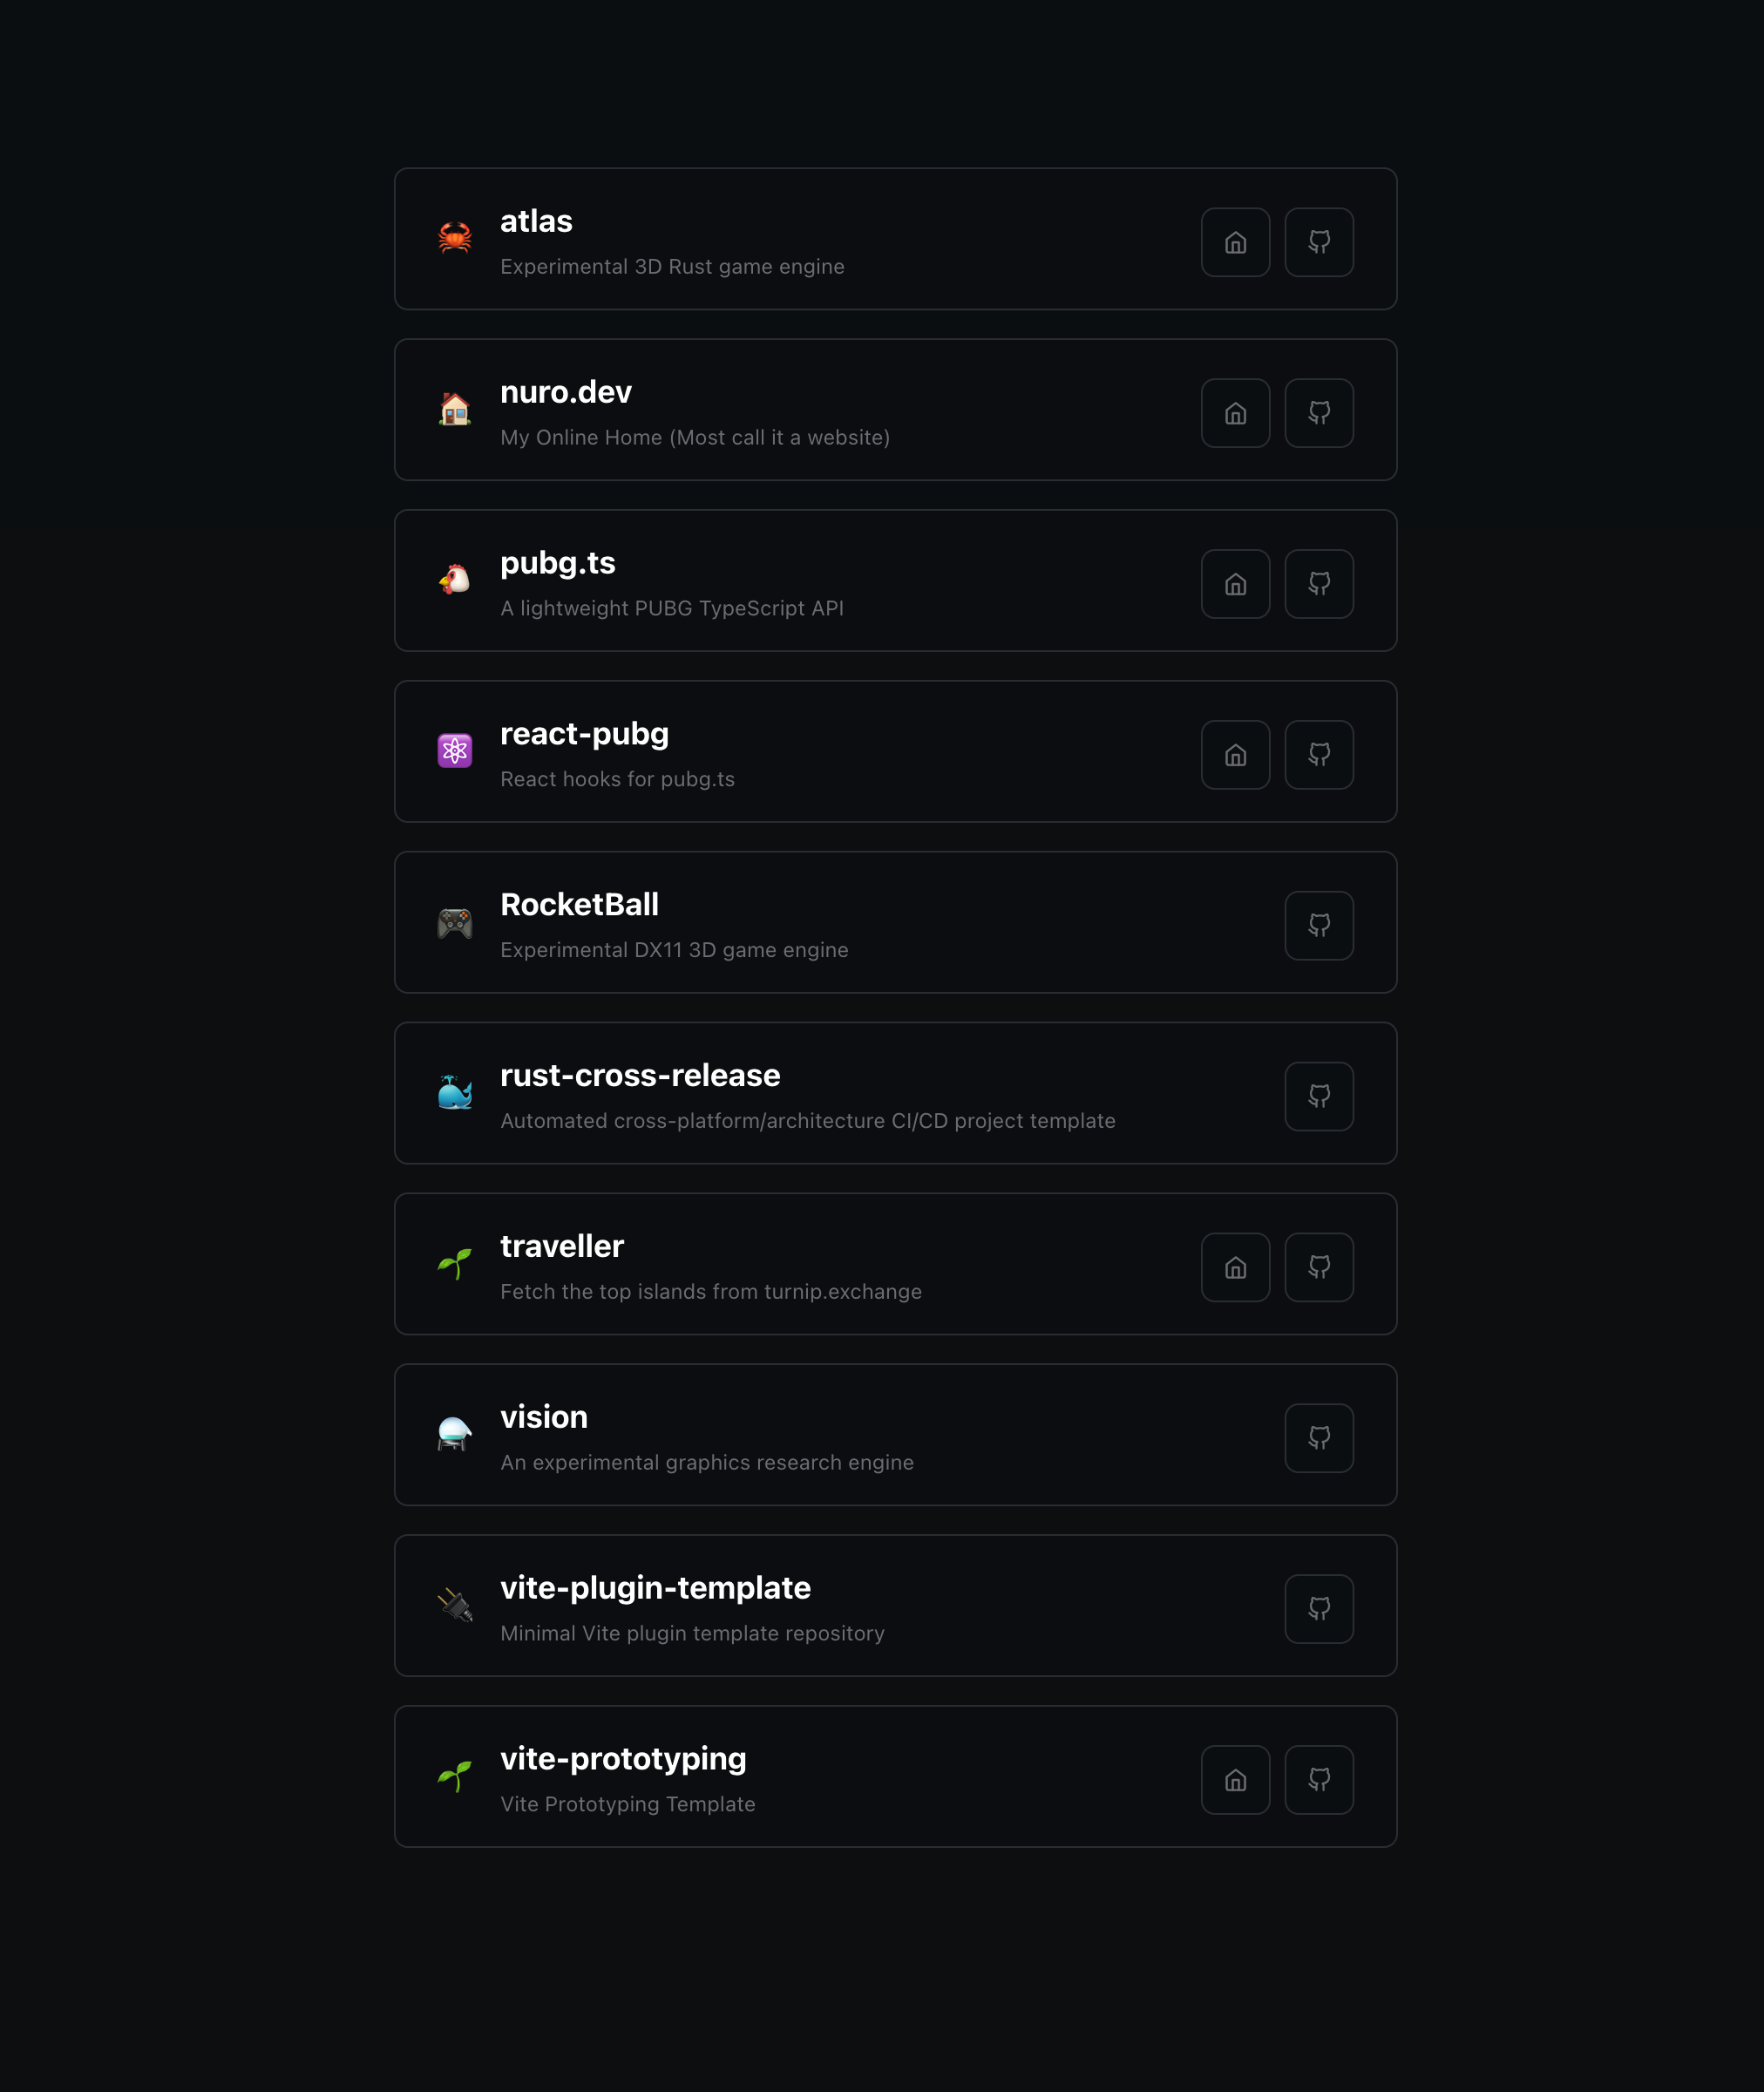Open the vite-prototyping GitHub repository icon

[1319, 1780]
